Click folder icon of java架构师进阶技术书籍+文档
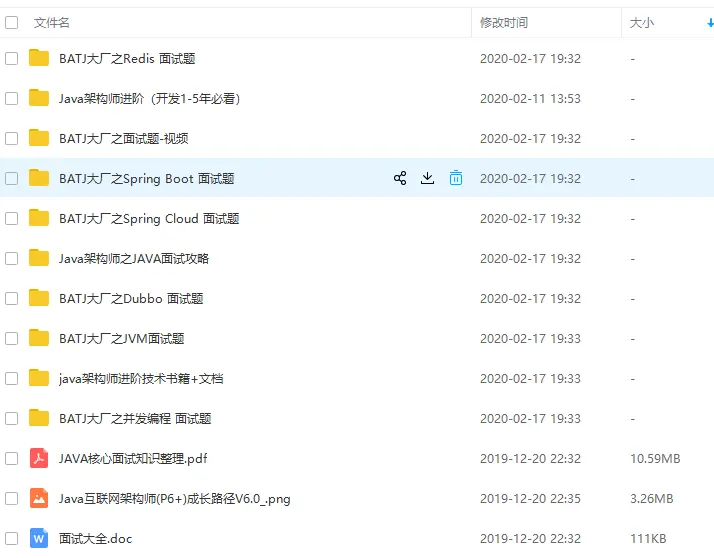This screenshot has width=714, height=558. point(39,379)
